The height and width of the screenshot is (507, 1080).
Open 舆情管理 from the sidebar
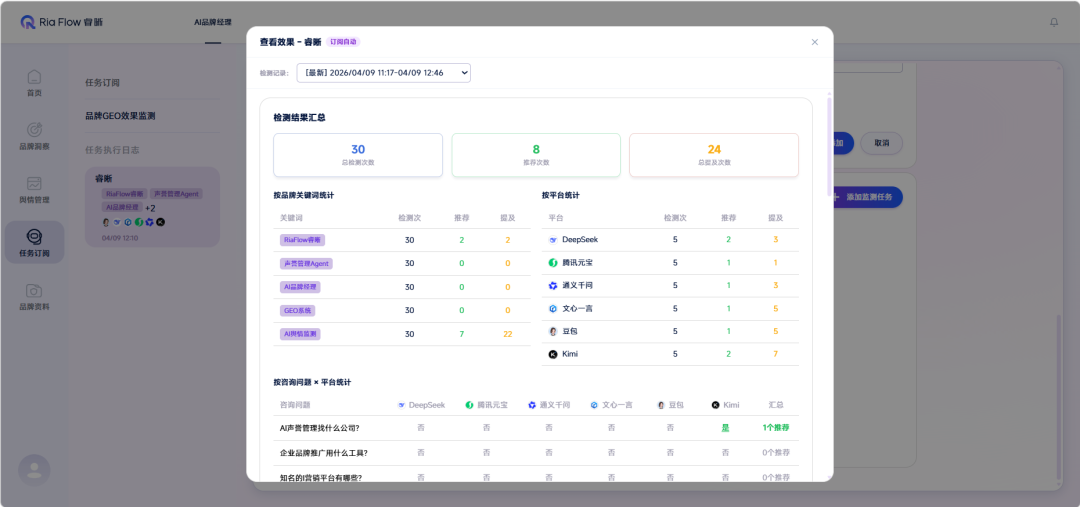tap(34, 187)
